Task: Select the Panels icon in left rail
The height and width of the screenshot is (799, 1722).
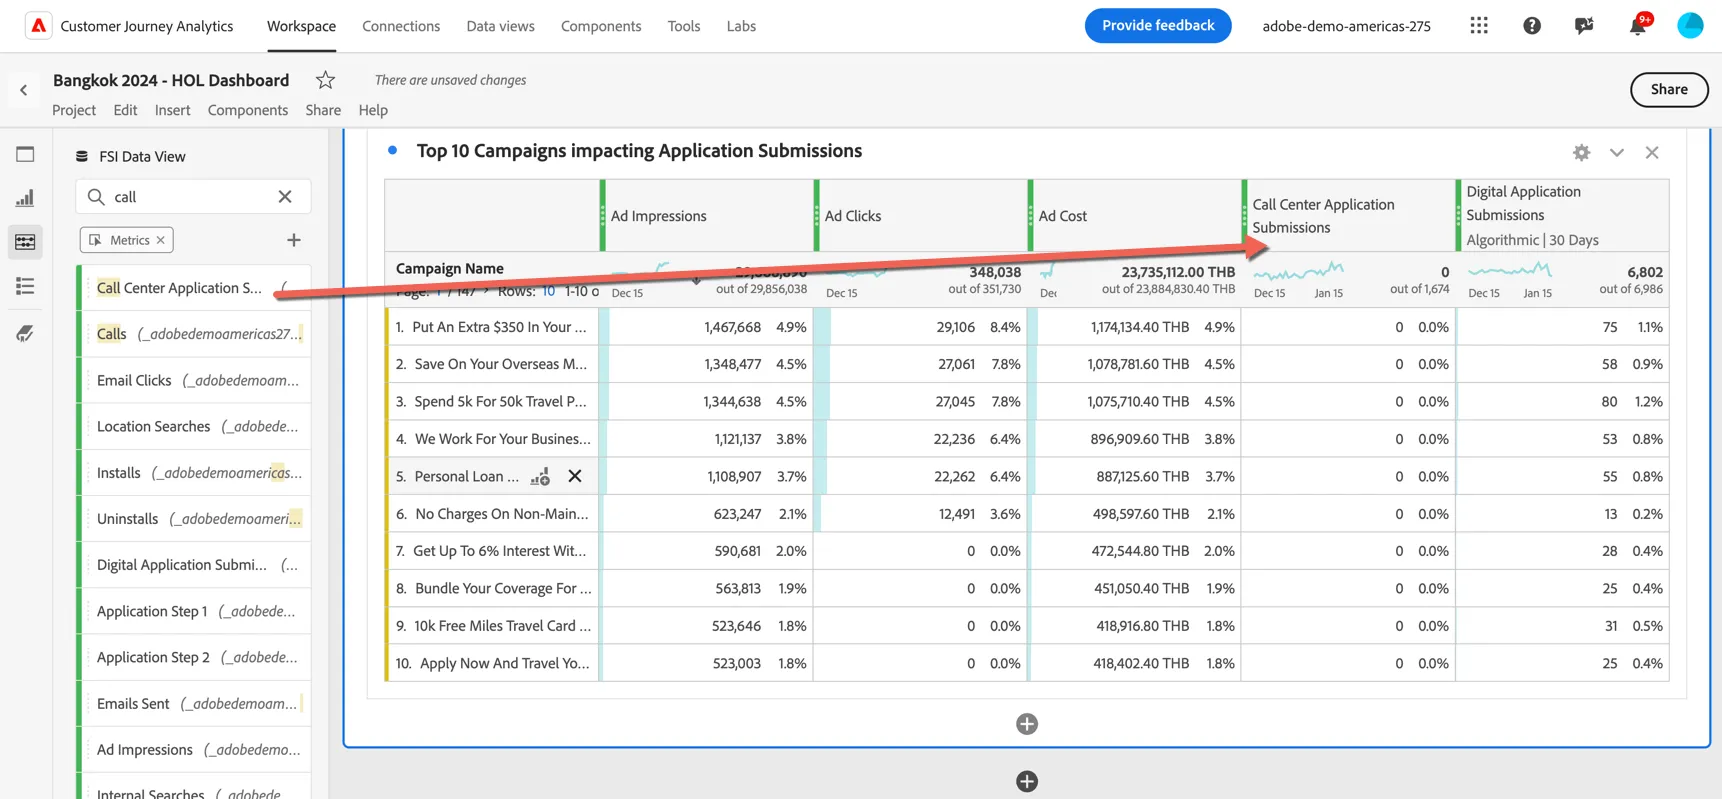Action: (25, 154)
